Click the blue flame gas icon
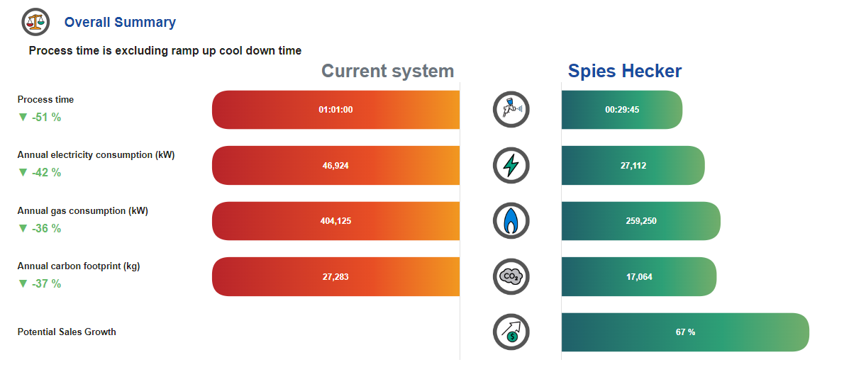This screenshot has height=372, width=862. pyautogui.click(x=511, y=221)
